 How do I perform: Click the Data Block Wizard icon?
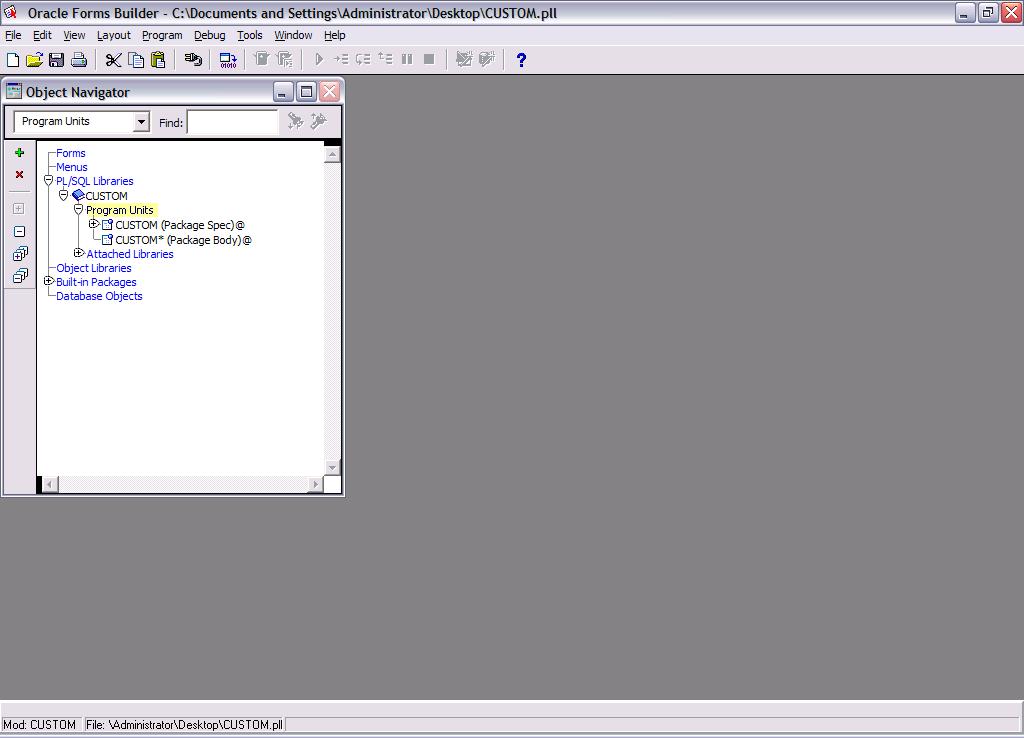(x=487, y=60)
